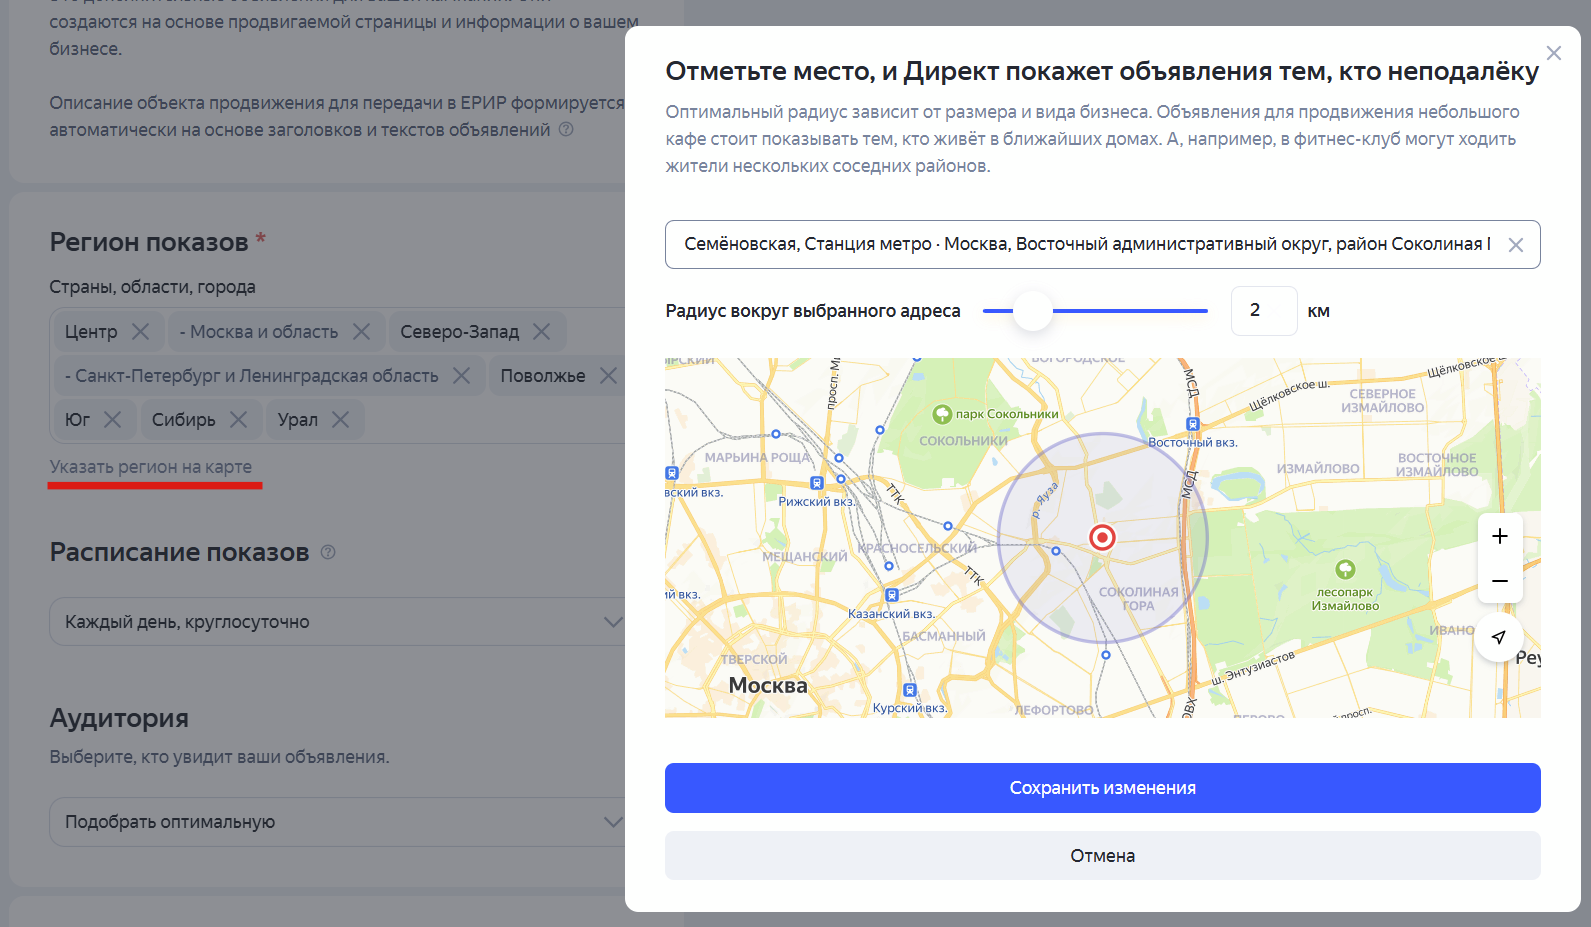The width and height of the screenshot is (1591, 927).
Task: Click the Восточный вкз. station icon on the map
Action: (1192, 424)
